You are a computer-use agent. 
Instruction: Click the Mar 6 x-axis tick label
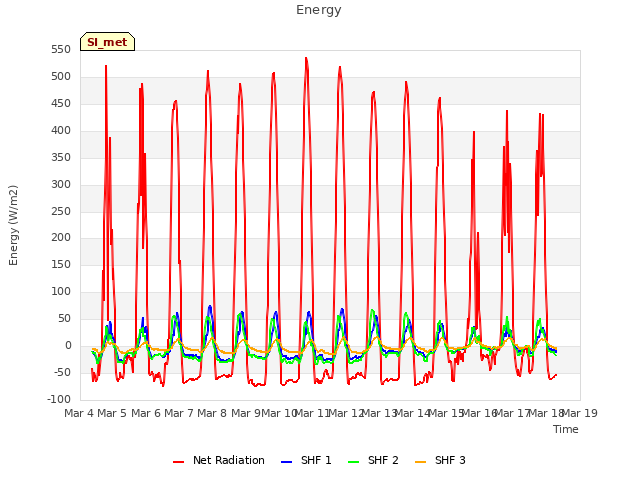[x=146, y=413]
